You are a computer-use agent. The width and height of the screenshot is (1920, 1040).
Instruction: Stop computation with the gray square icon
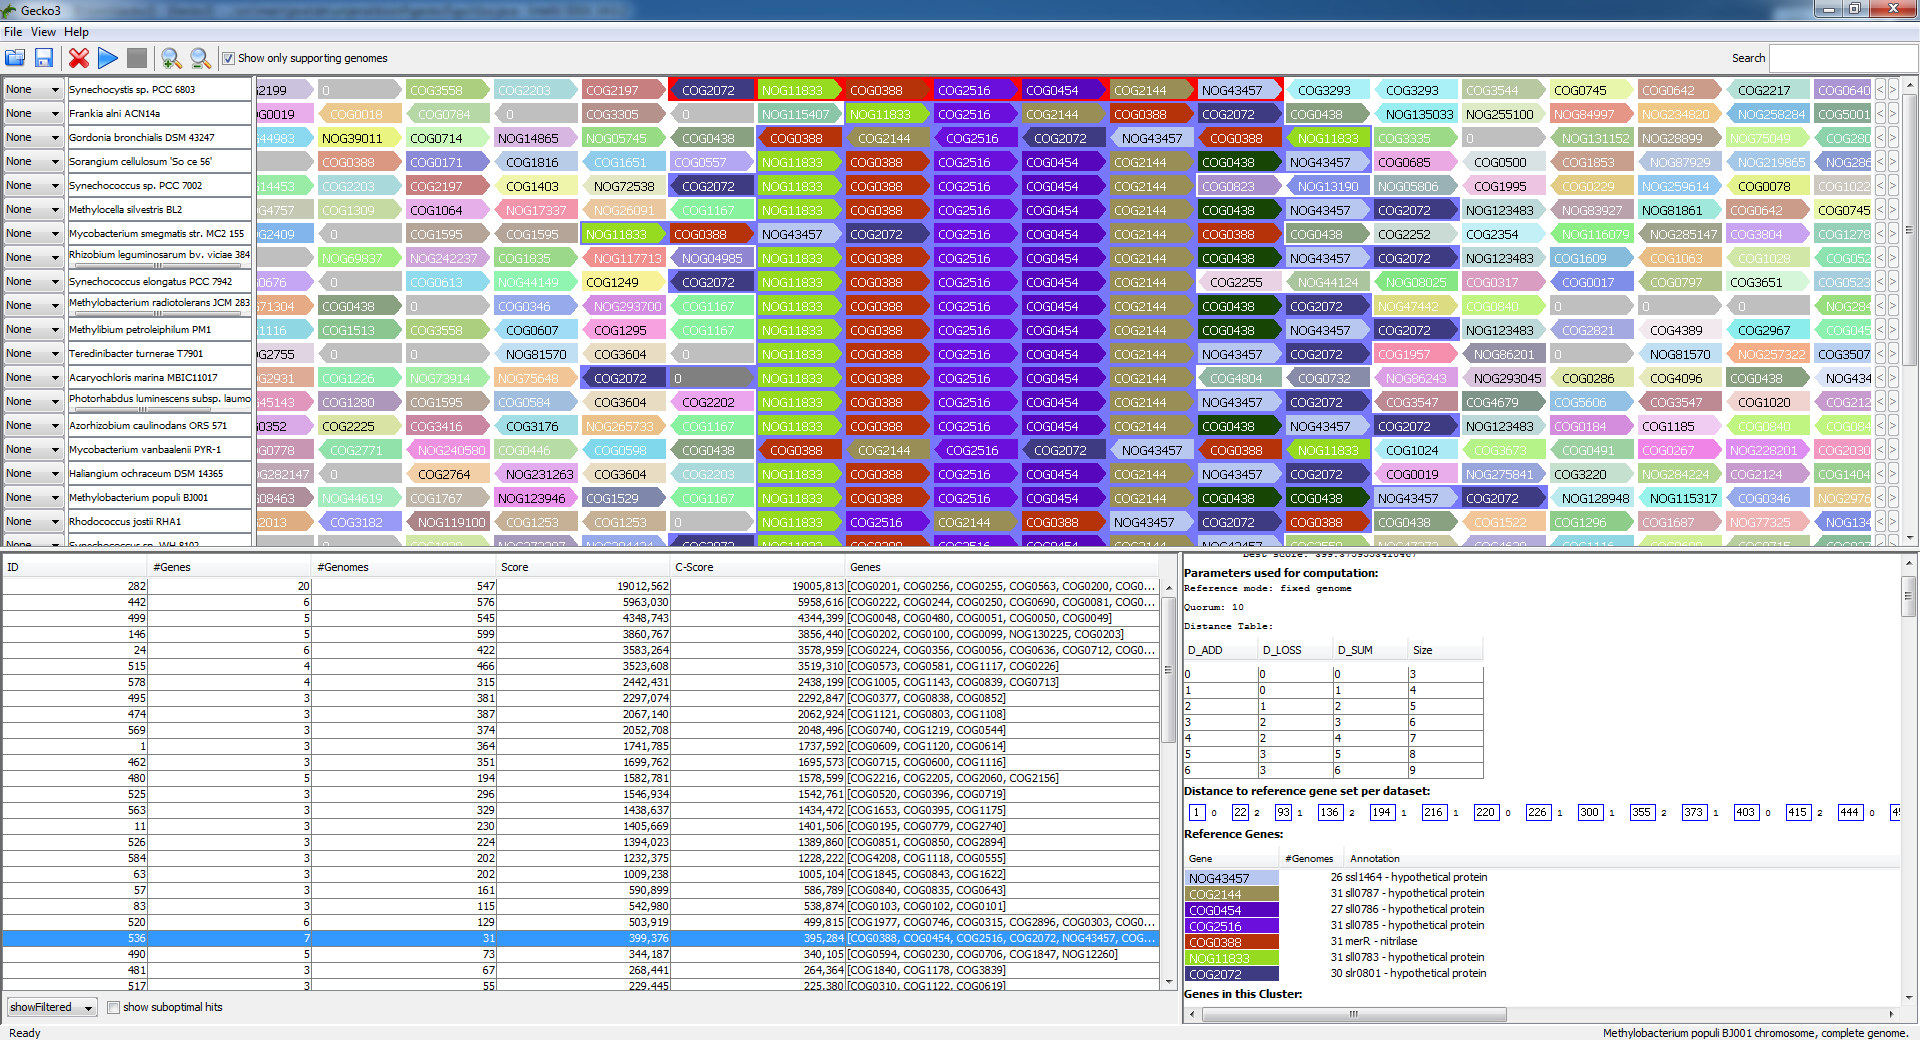[x=137, y=58]
